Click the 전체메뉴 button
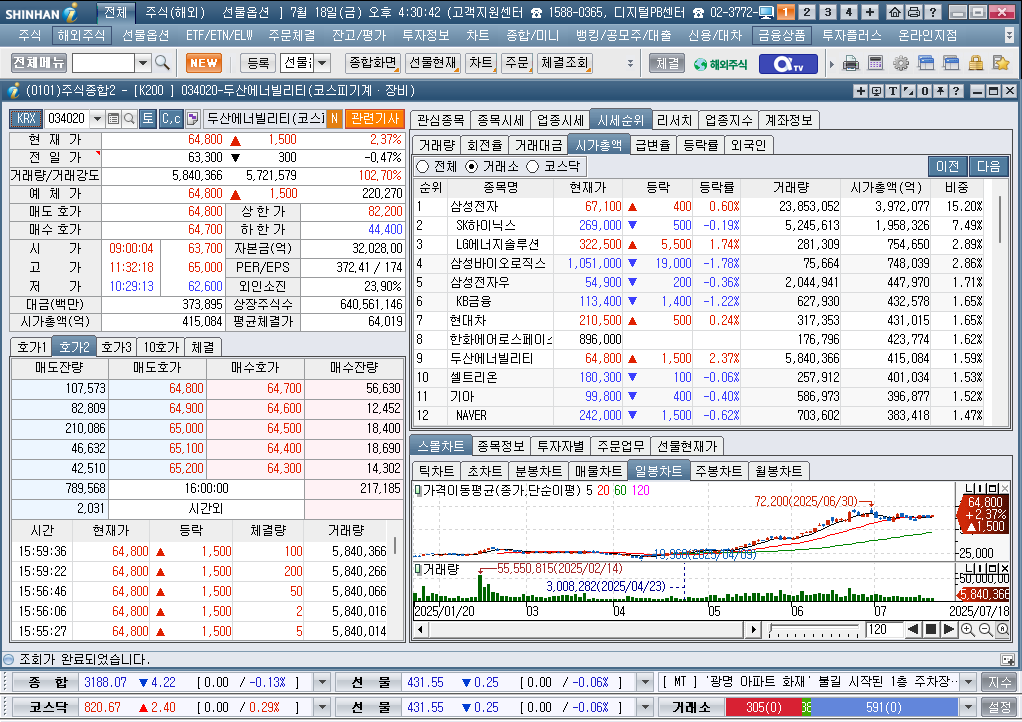The height and width of the screenshot is (722, 1022). tap(39, 63)
